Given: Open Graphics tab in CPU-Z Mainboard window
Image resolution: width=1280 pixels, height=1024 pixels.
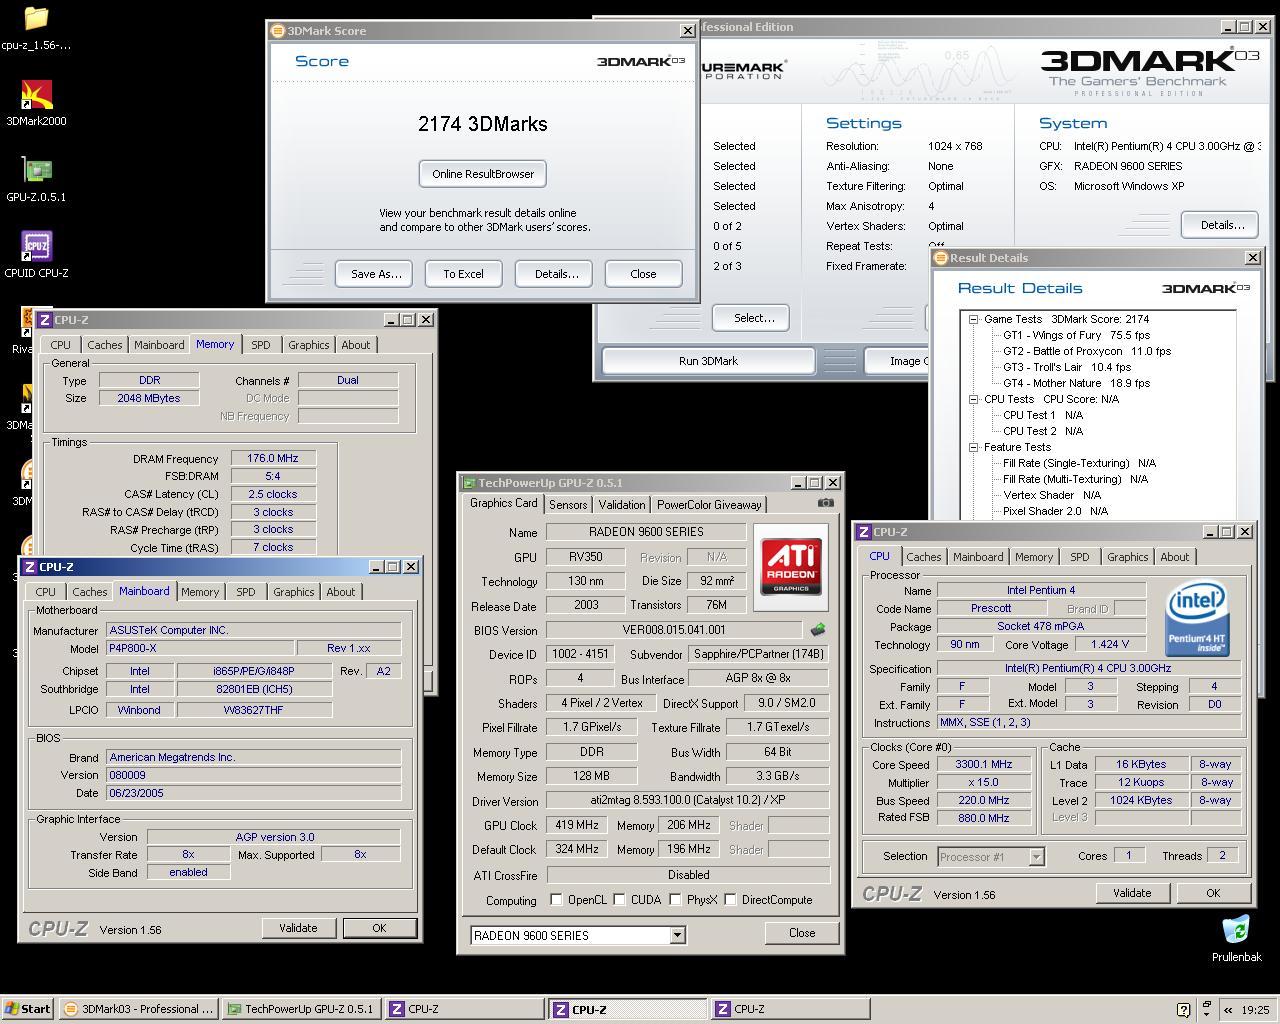Looking at the screenshot, I should click(x=293, y=592).
